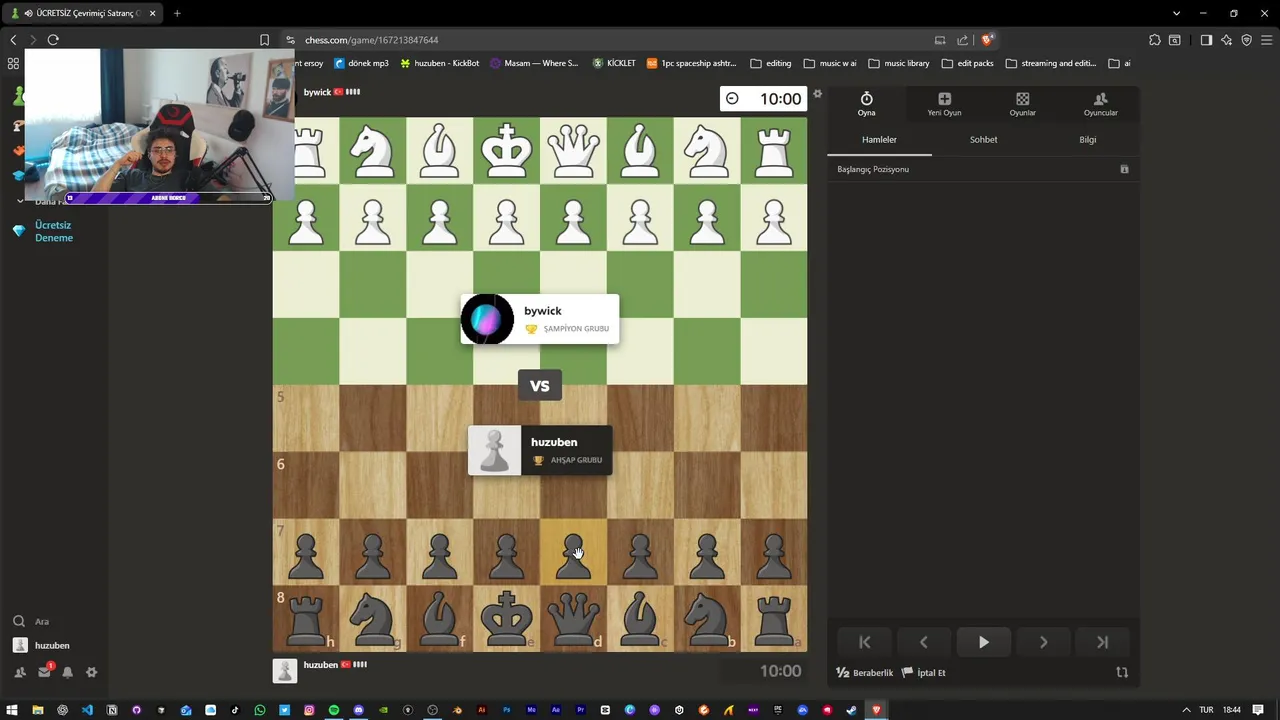Click the browser address bar URL
The width and height of the screenshot is (1280, 720).
coord(372,40)
